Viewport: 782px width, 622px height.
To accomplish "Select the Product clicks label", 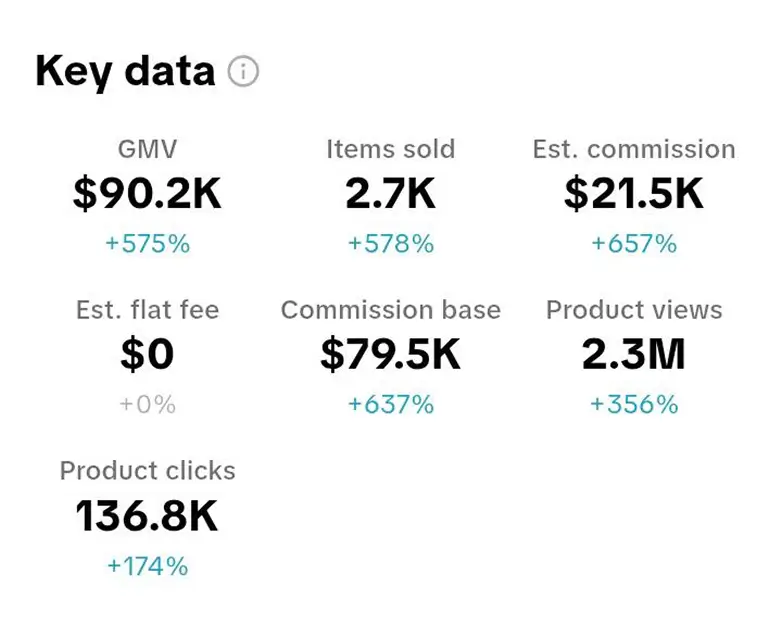I will (147, 471).
